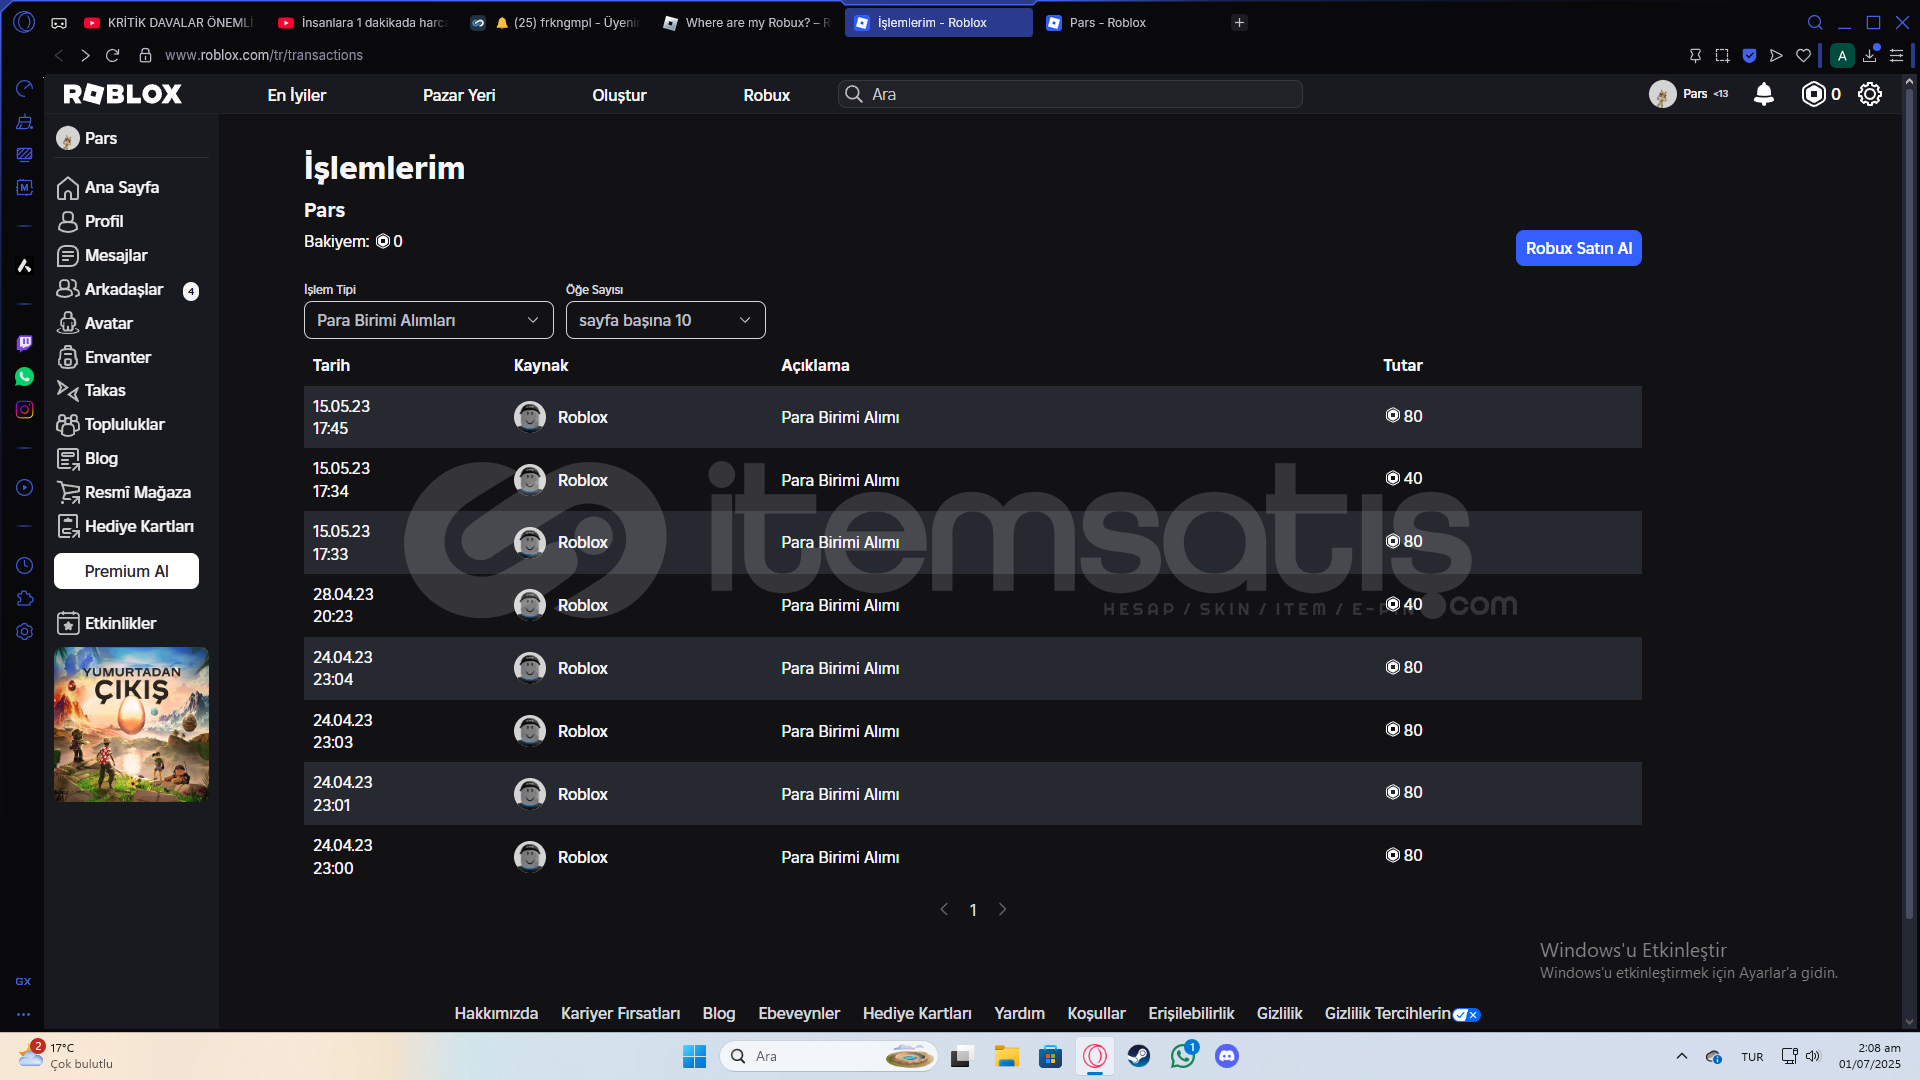The image size is (1920, 1080).
Task: Open Envanter from sidebar
Action: click(104, 357)
